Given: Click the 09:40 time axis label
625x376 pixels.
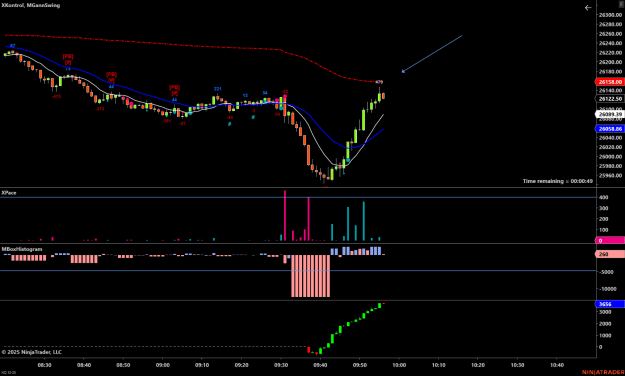Looking at the screenshot, I should [x=320, y=365].
